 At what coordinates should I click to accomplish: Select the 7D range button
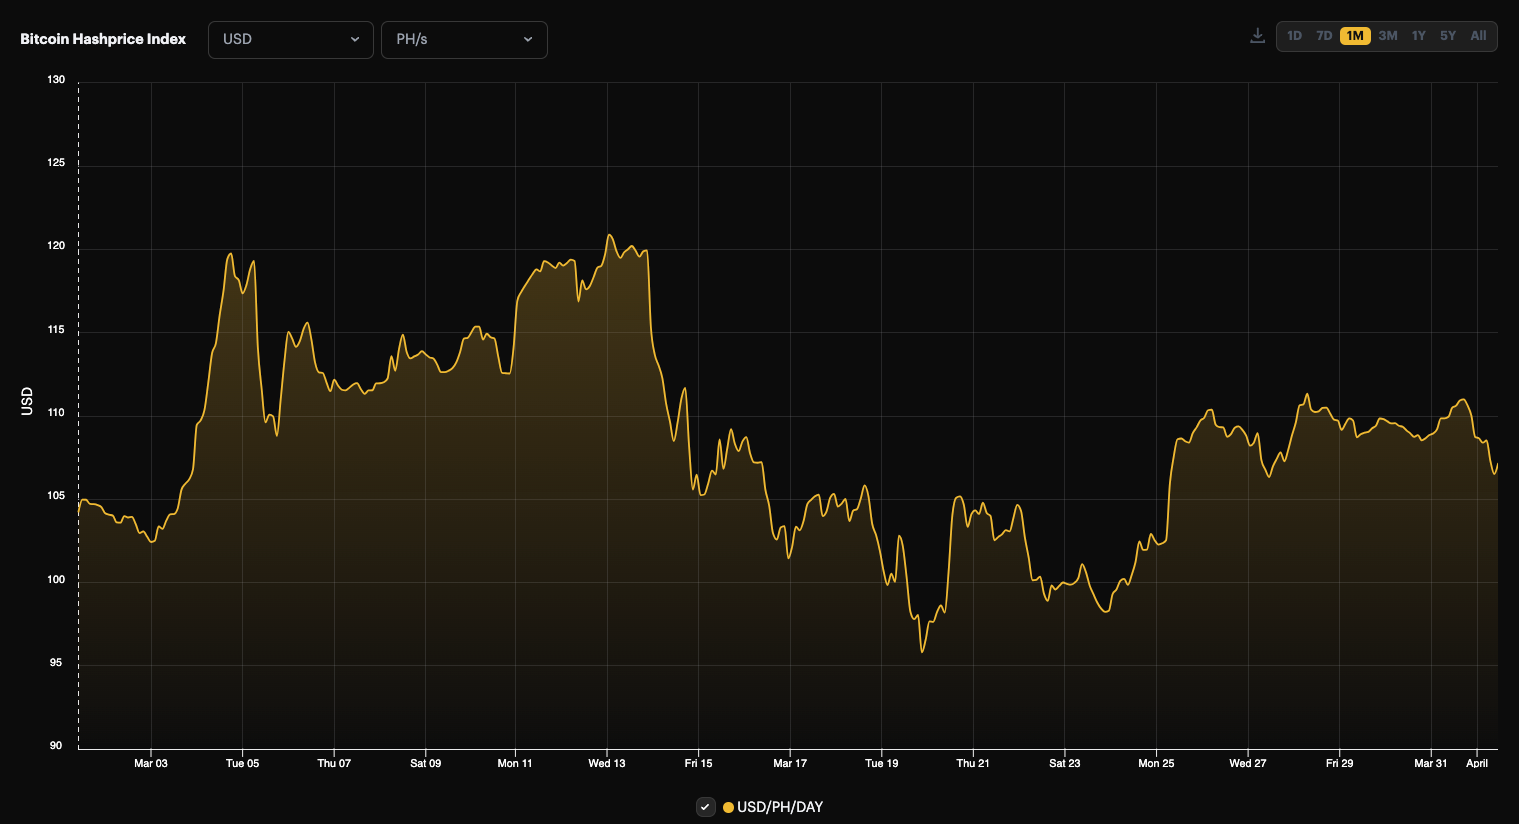(1324, 35)
